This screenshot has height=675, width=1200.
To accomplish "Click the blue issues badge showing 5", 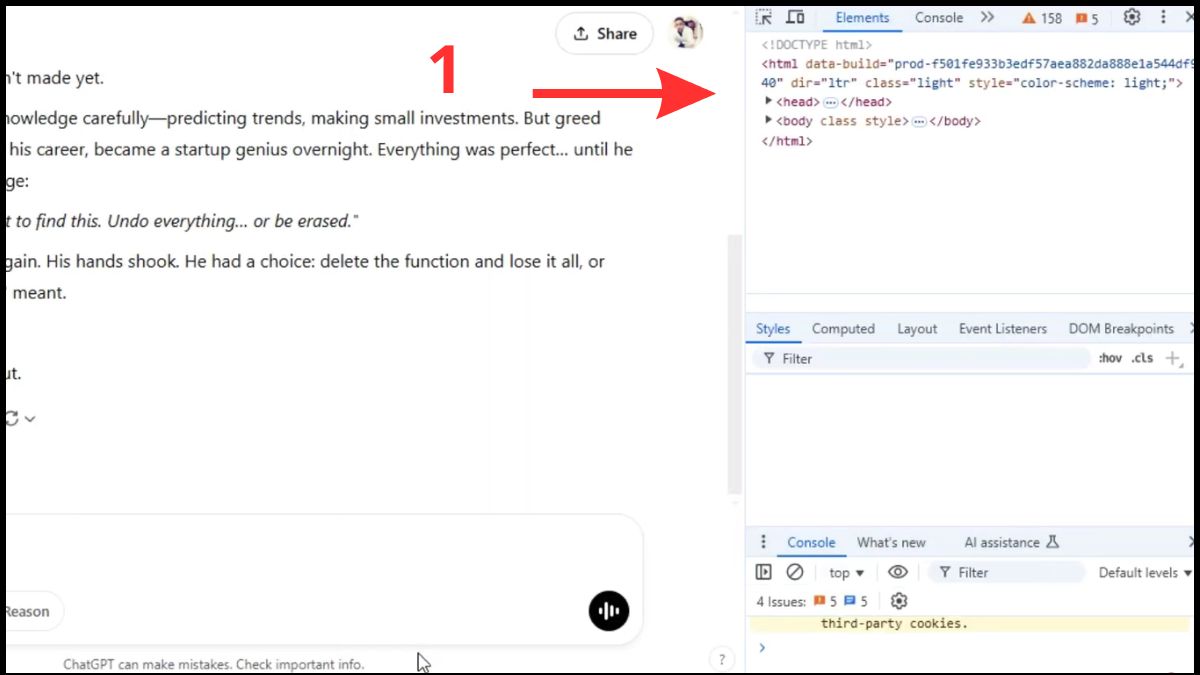I will coord(856,602).
